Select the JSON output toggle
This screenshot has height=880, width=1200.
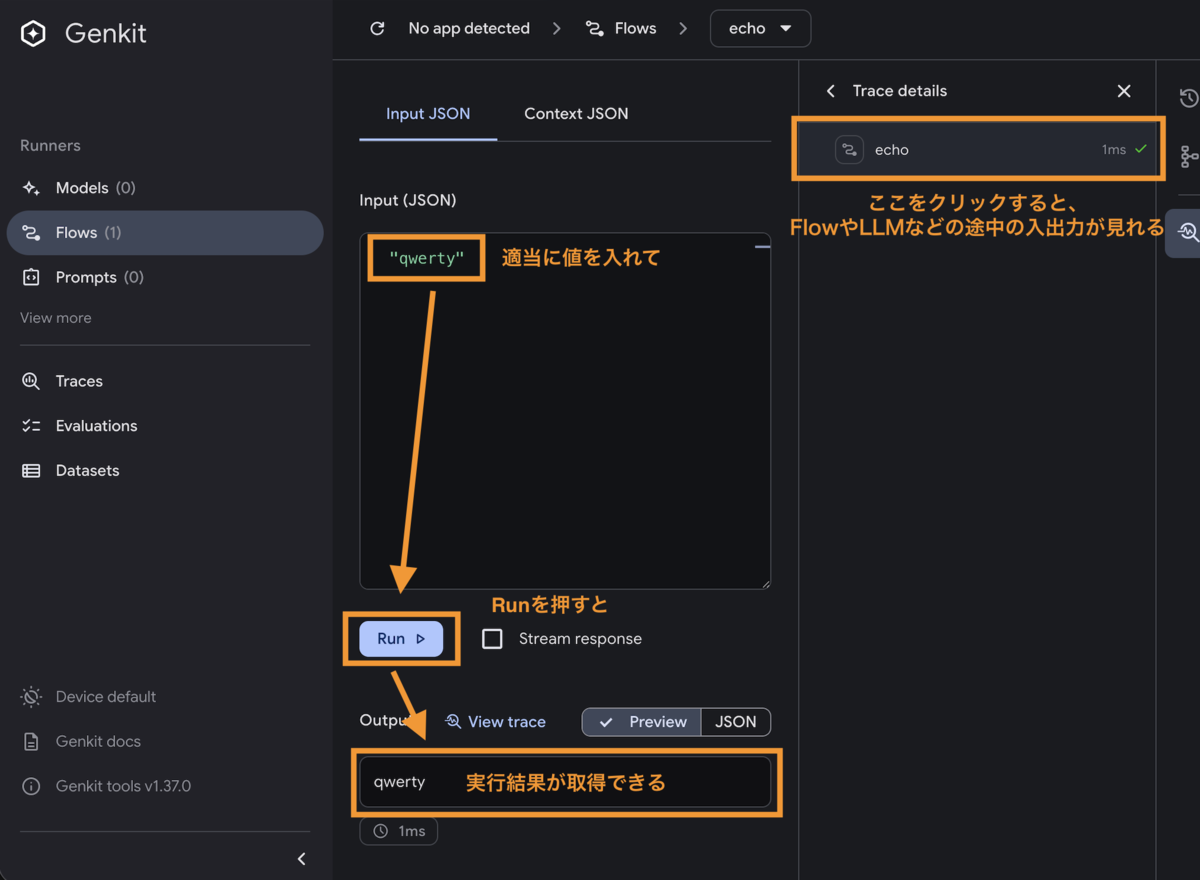click(x=736, y=722)
